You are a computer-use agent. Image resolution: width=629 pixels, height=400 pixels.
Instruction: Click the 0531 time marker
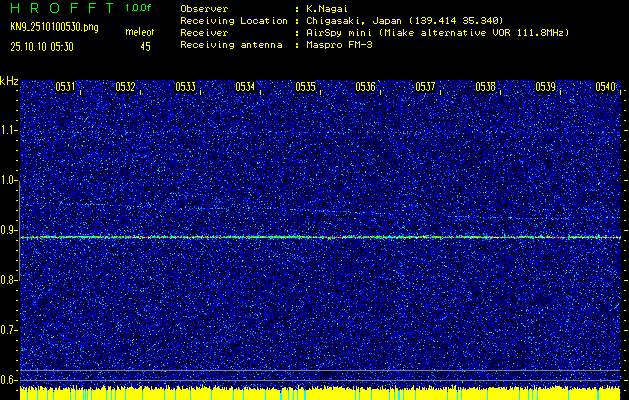click(x=65, y=87)
